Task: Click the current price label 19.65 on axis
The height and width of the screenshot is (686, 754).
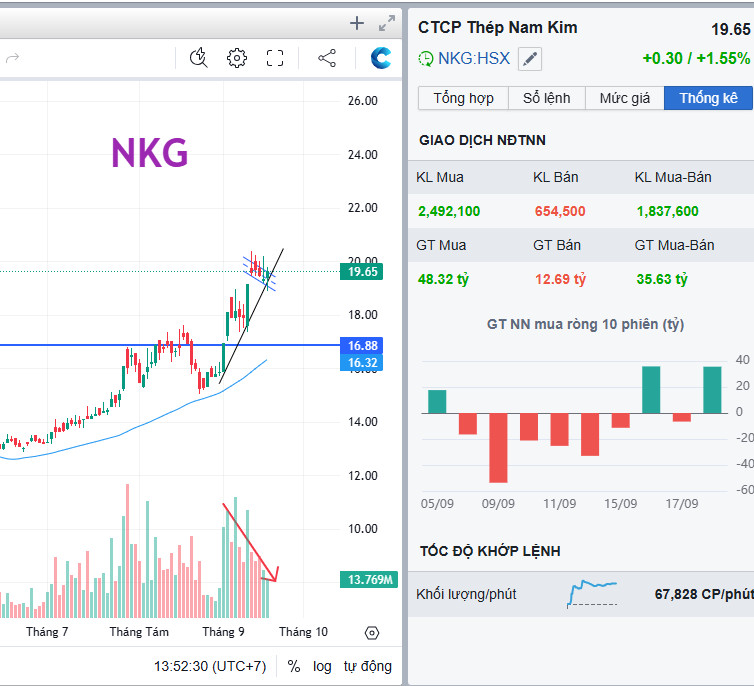Action: 362,272
